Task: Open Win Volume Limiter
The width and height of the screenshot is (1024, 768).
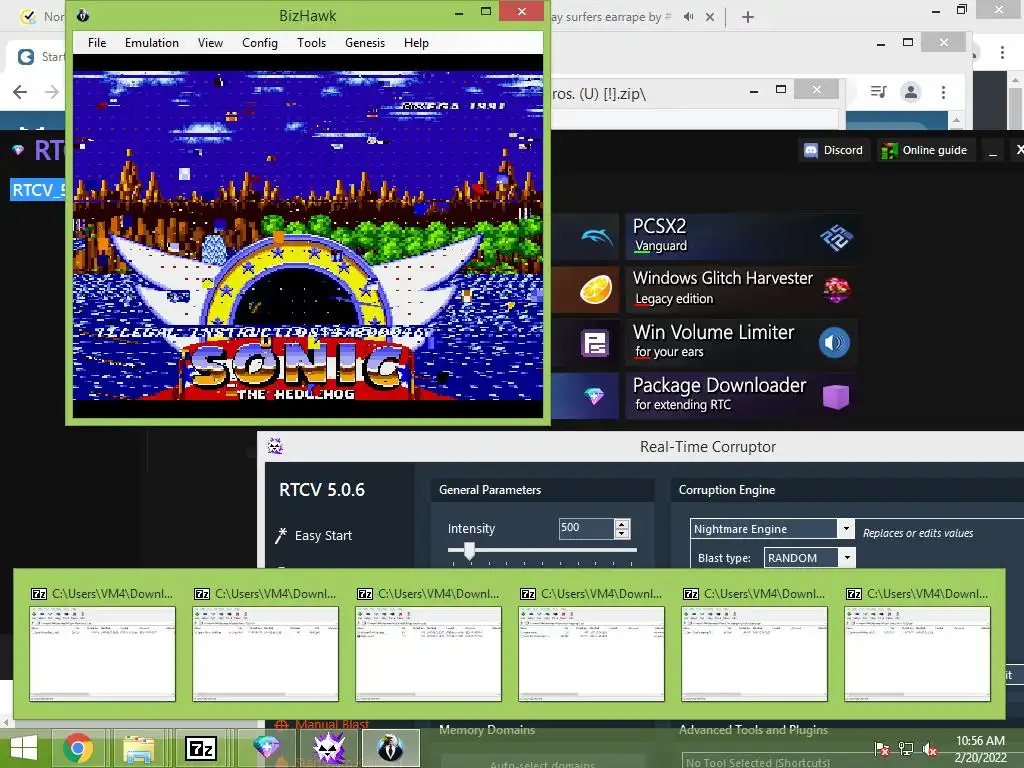Action: click(x=741, y=342)
